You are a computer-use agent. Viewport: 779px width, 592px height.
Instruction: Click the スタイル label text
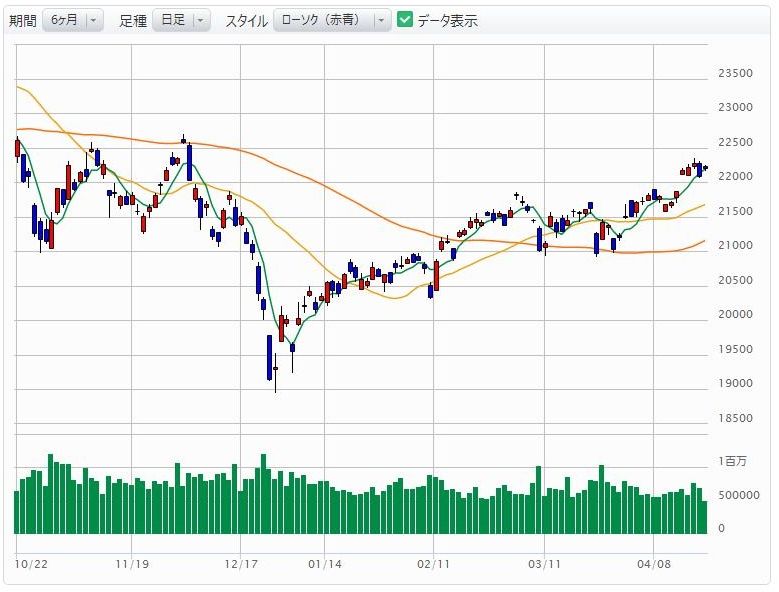246,20
